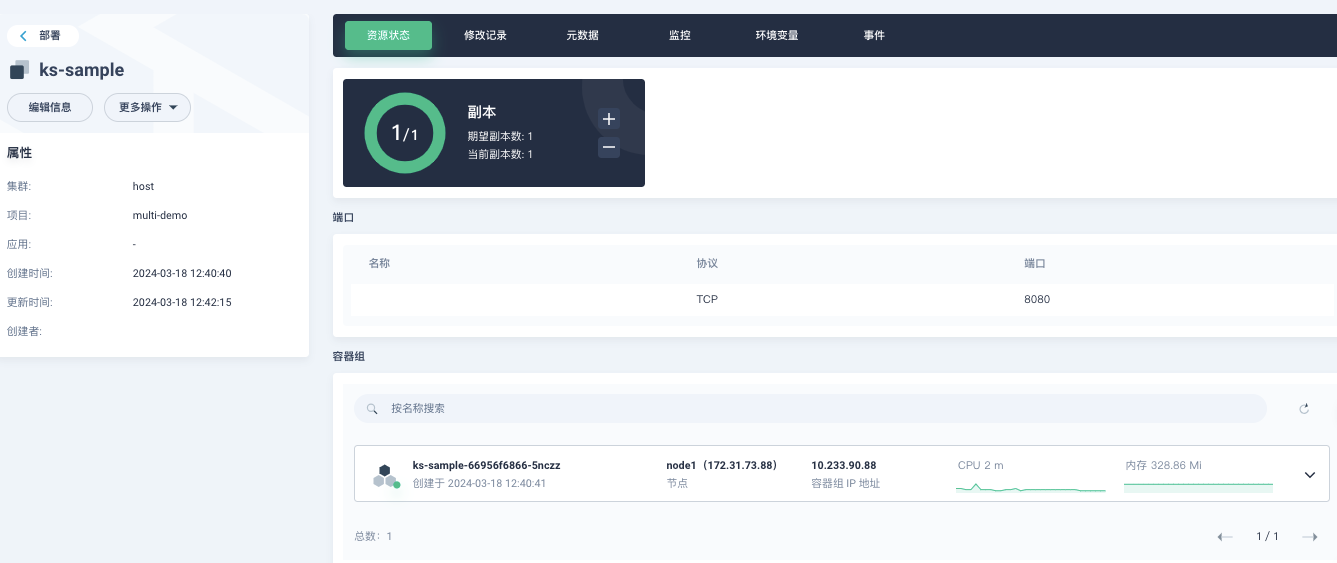This screenshot has width=1337, height=563.
Task: Click the ks-sample title text
Action: pos(82,70)
